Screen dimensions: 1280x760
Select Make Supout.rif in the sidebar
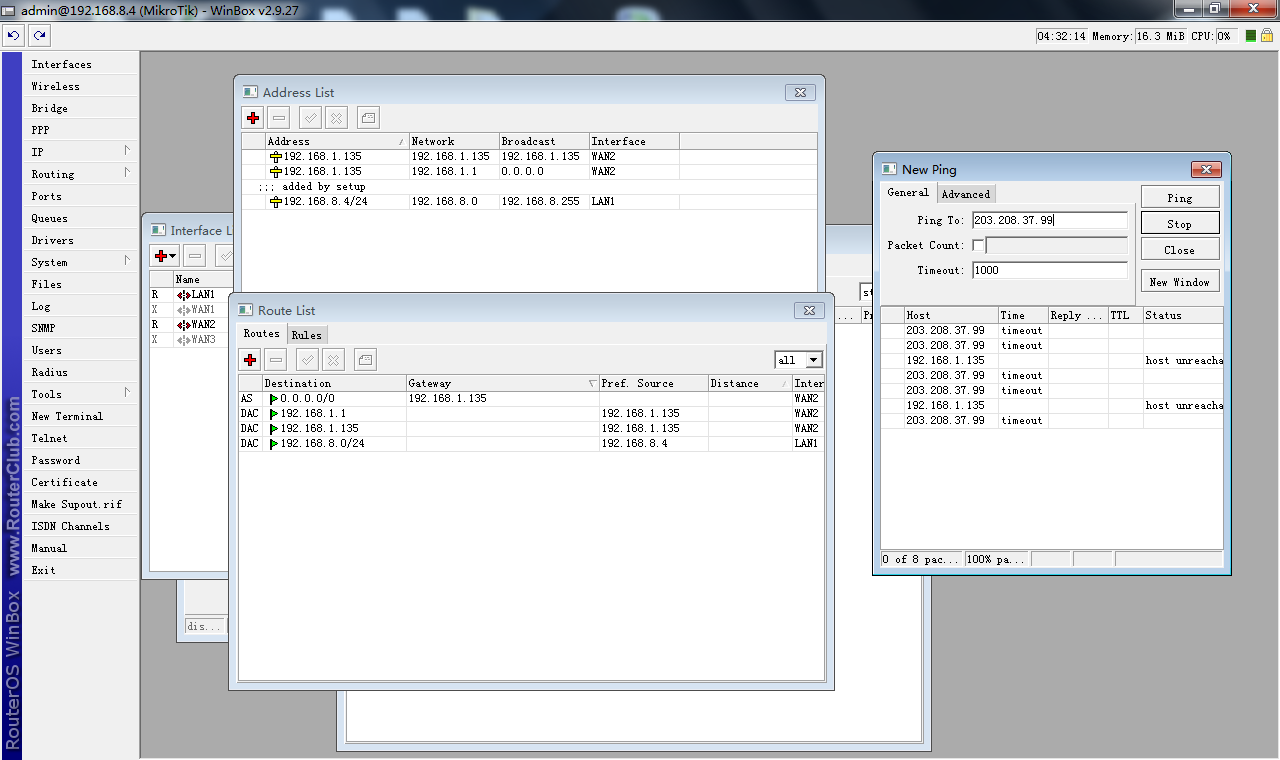81,504
